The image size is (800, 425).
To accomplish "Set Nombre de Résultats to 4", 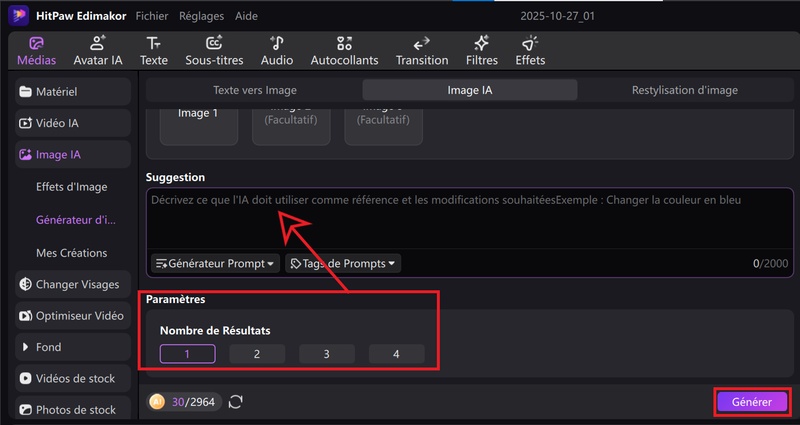I will pos(396,354).
